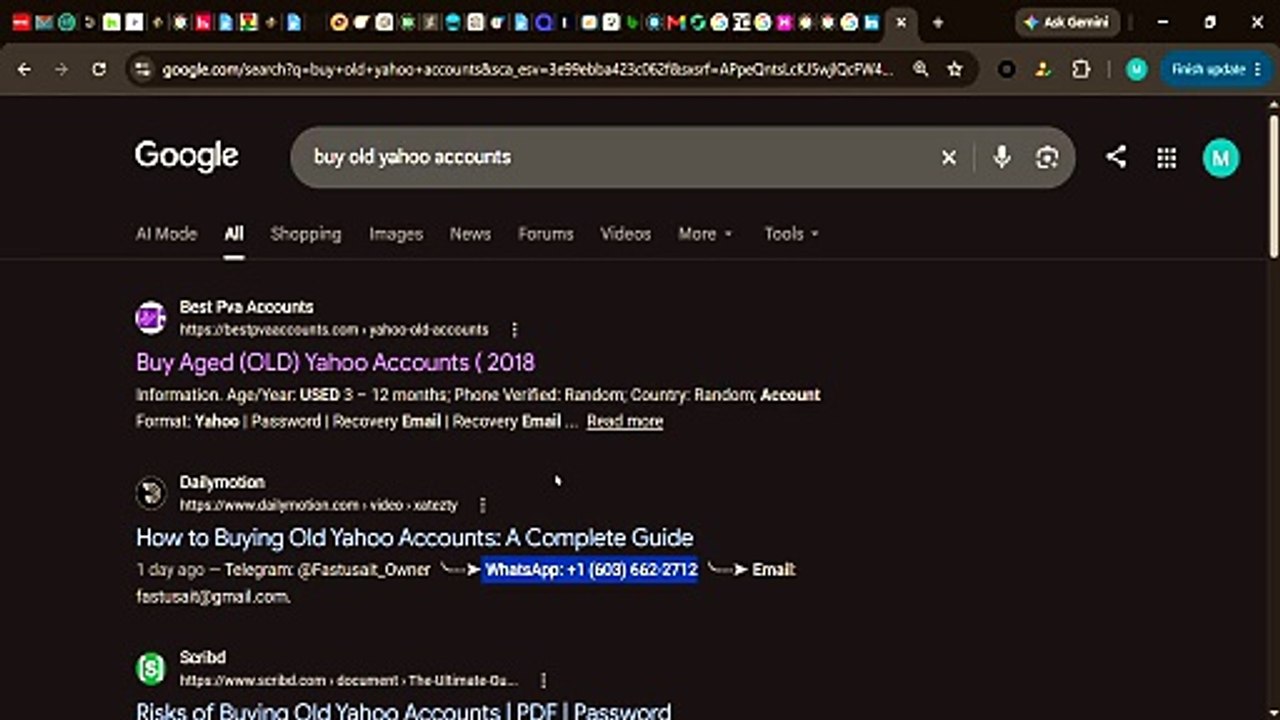Go back with the browser back arrow
1280x720 pixels.
(x=25, y=69)
